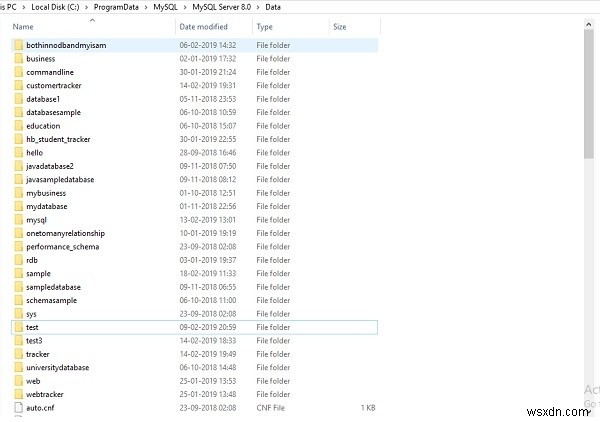This screenshot has width=600, height=422.
Task: Expand breadcrumb chevron after ProgramData
Action: (146, 7)
